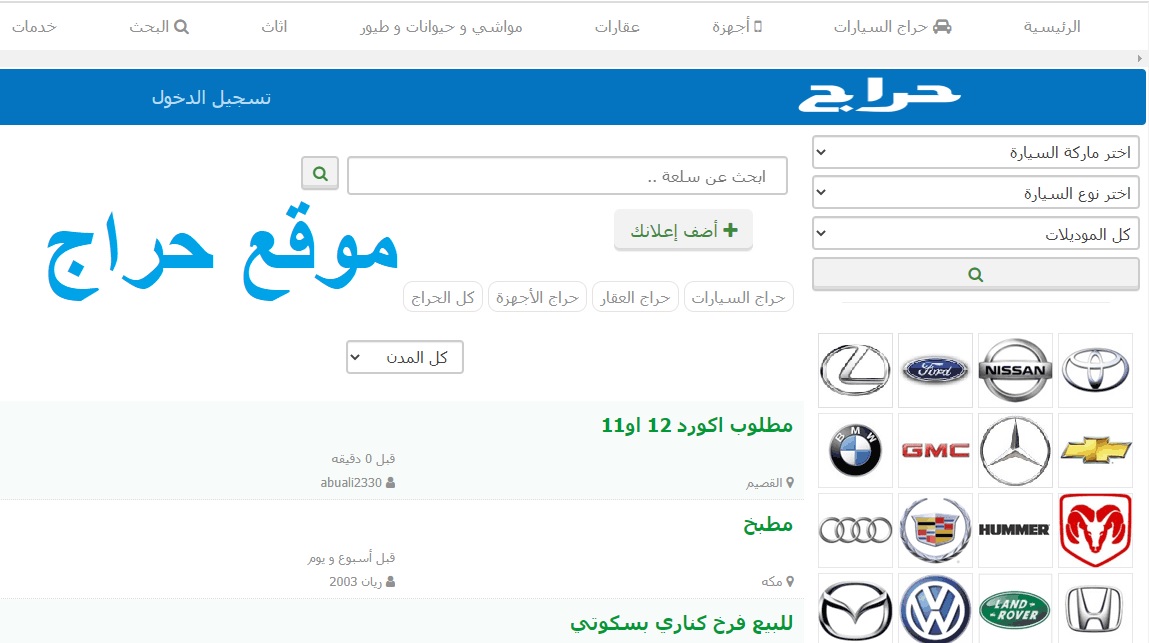Image resolution: width=1149 pixels, height=643 pixels.
Task: Click the BMW brand logo
Action: pyautogui.click(x=855, y=450)
